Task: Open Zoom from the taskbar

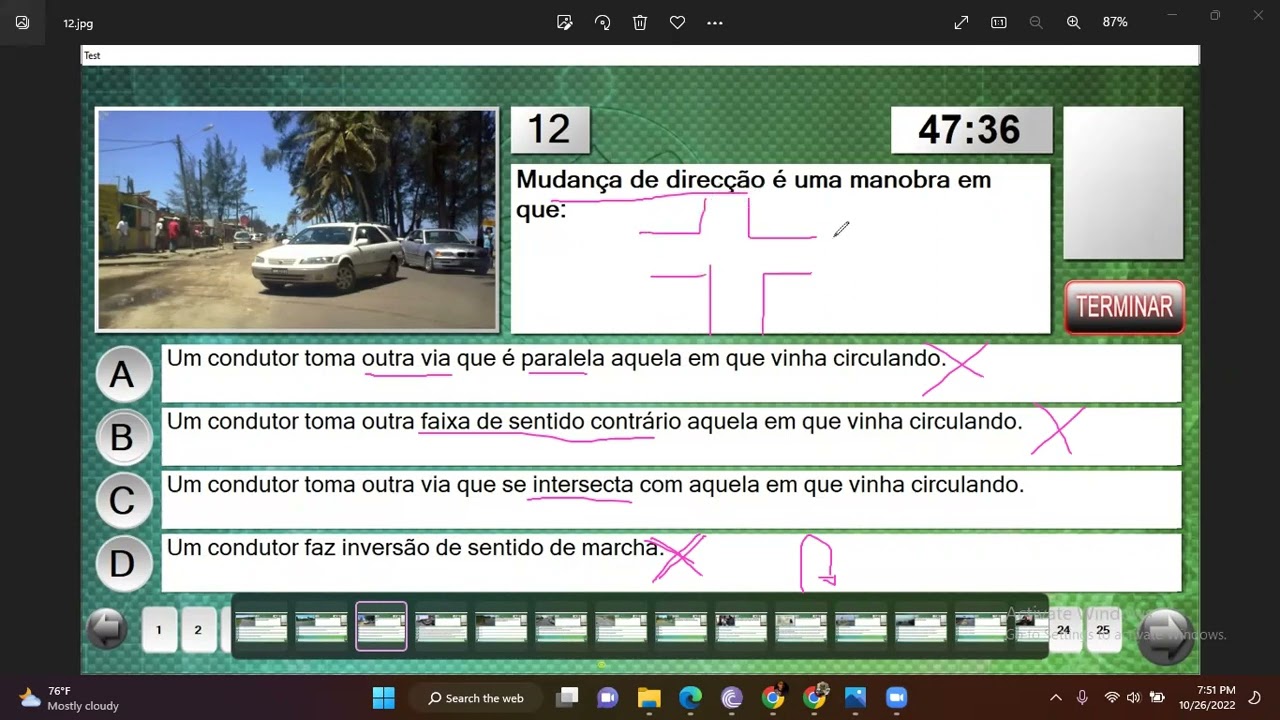Action: pos(896,698)
